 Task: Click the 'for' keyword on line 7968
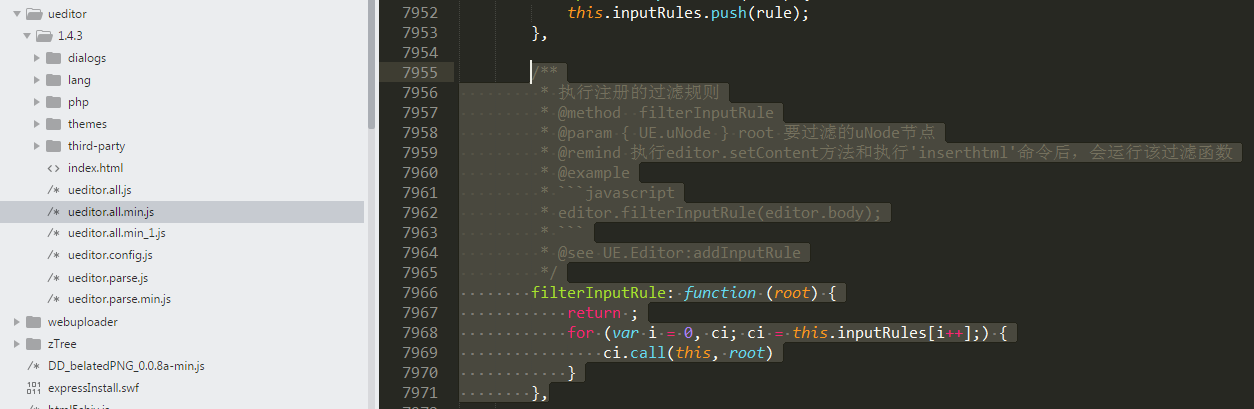580,332
